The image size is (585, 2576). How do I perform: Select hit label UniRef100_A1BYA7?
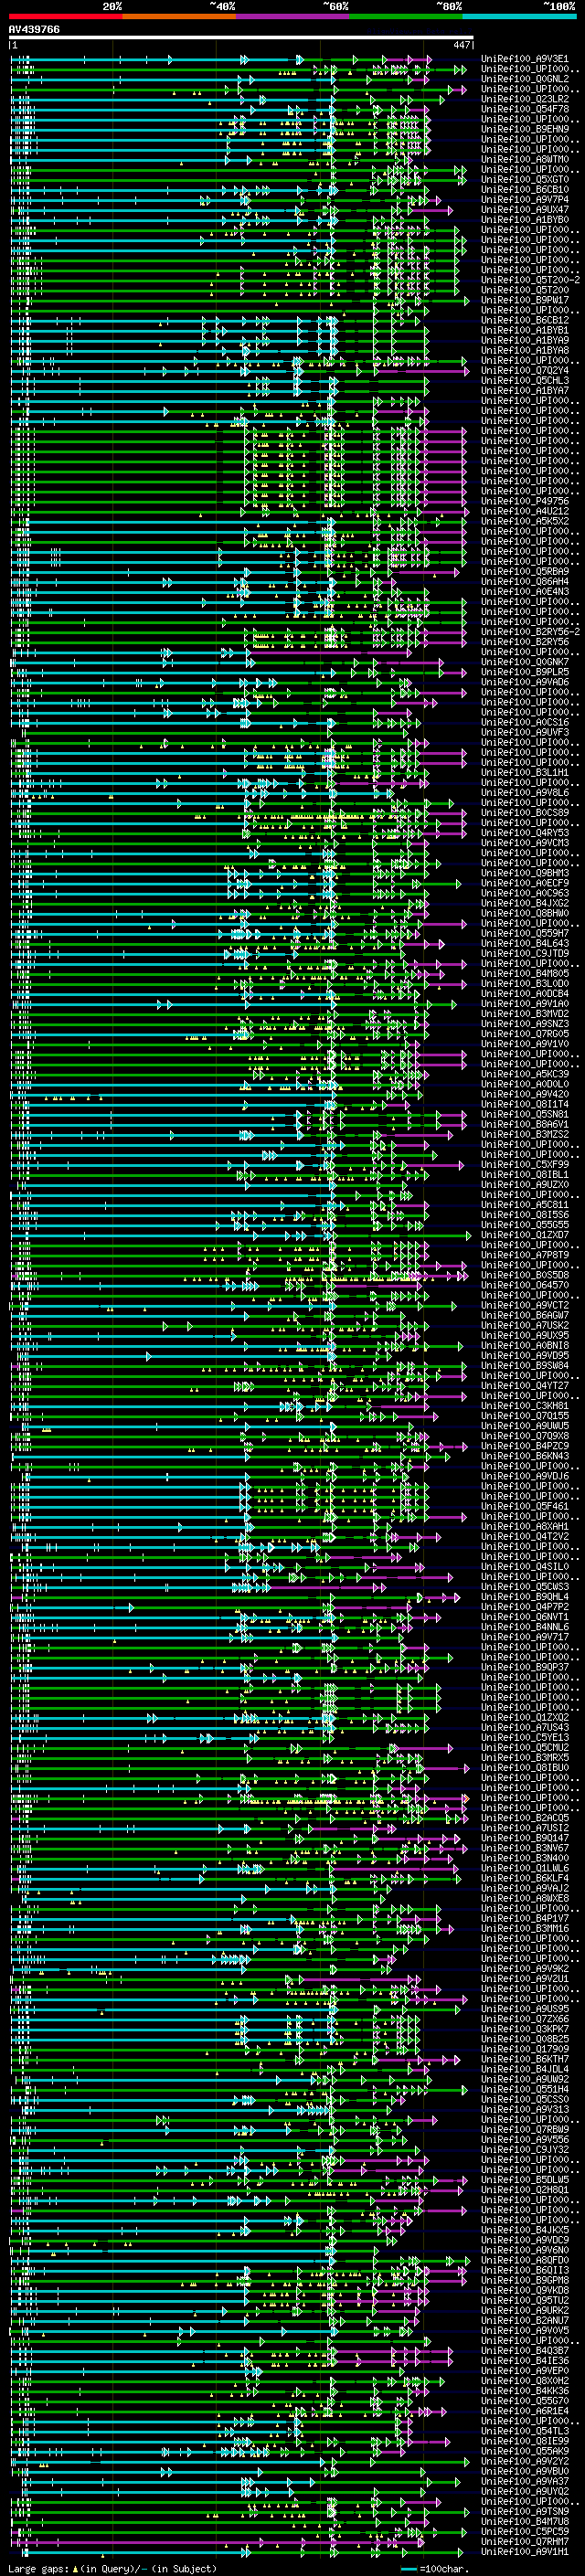coord(525,390)
